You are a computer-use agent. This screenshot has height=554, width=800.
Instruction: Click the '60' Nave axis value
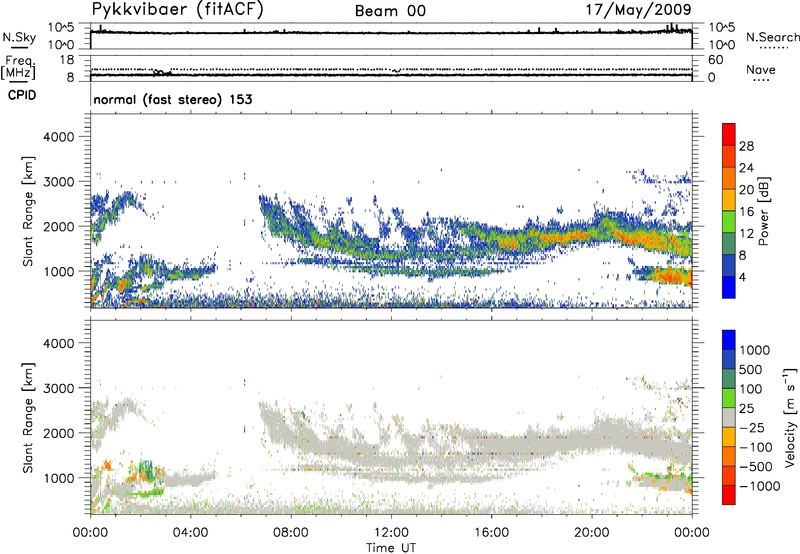coord(715,60)
